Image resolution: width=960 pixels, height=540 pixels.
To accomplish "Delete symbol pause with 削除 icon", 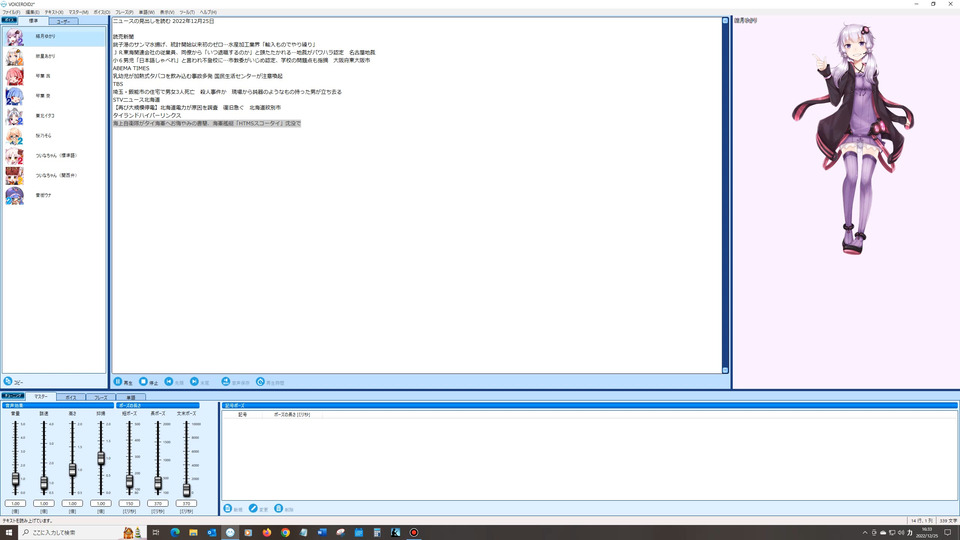I will coord(279,509).
